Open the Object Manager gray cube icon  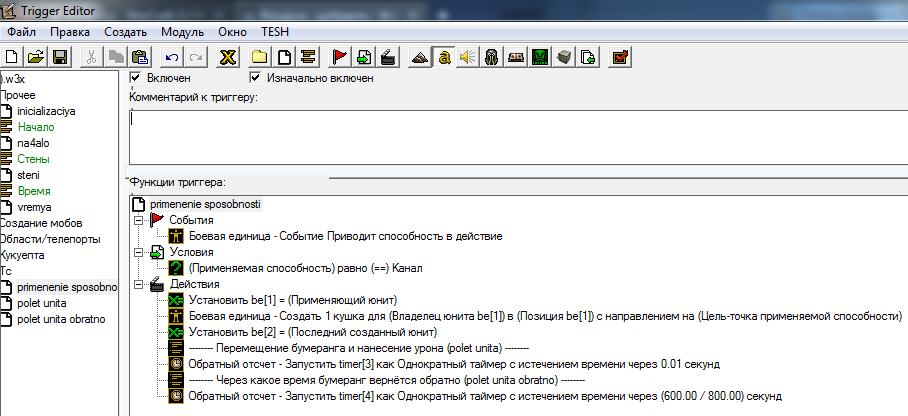click(x=564, y=57)
